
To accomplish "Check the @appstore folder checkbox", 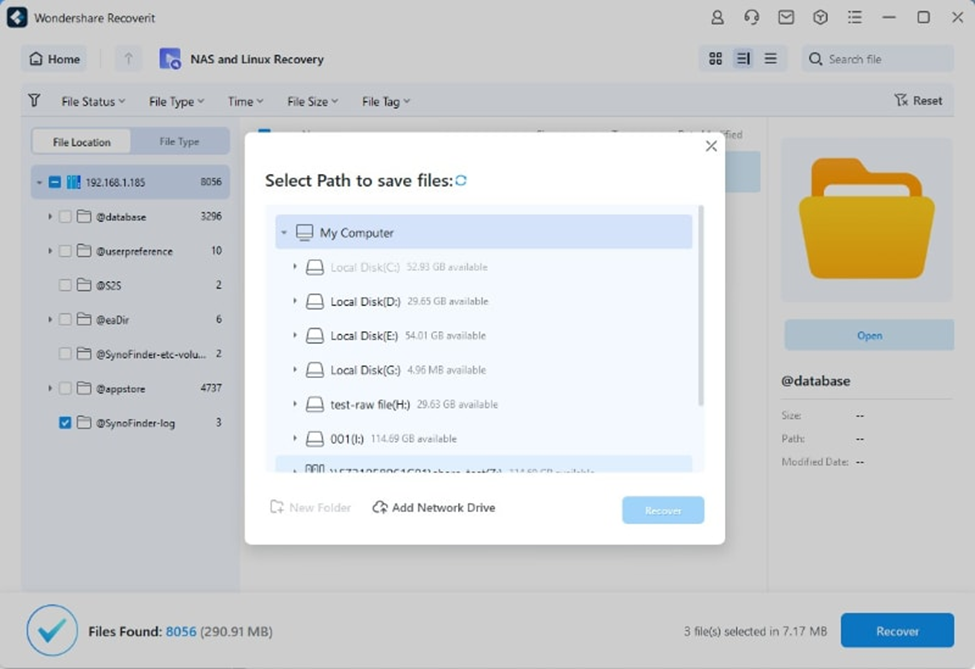I will [64, 388].
